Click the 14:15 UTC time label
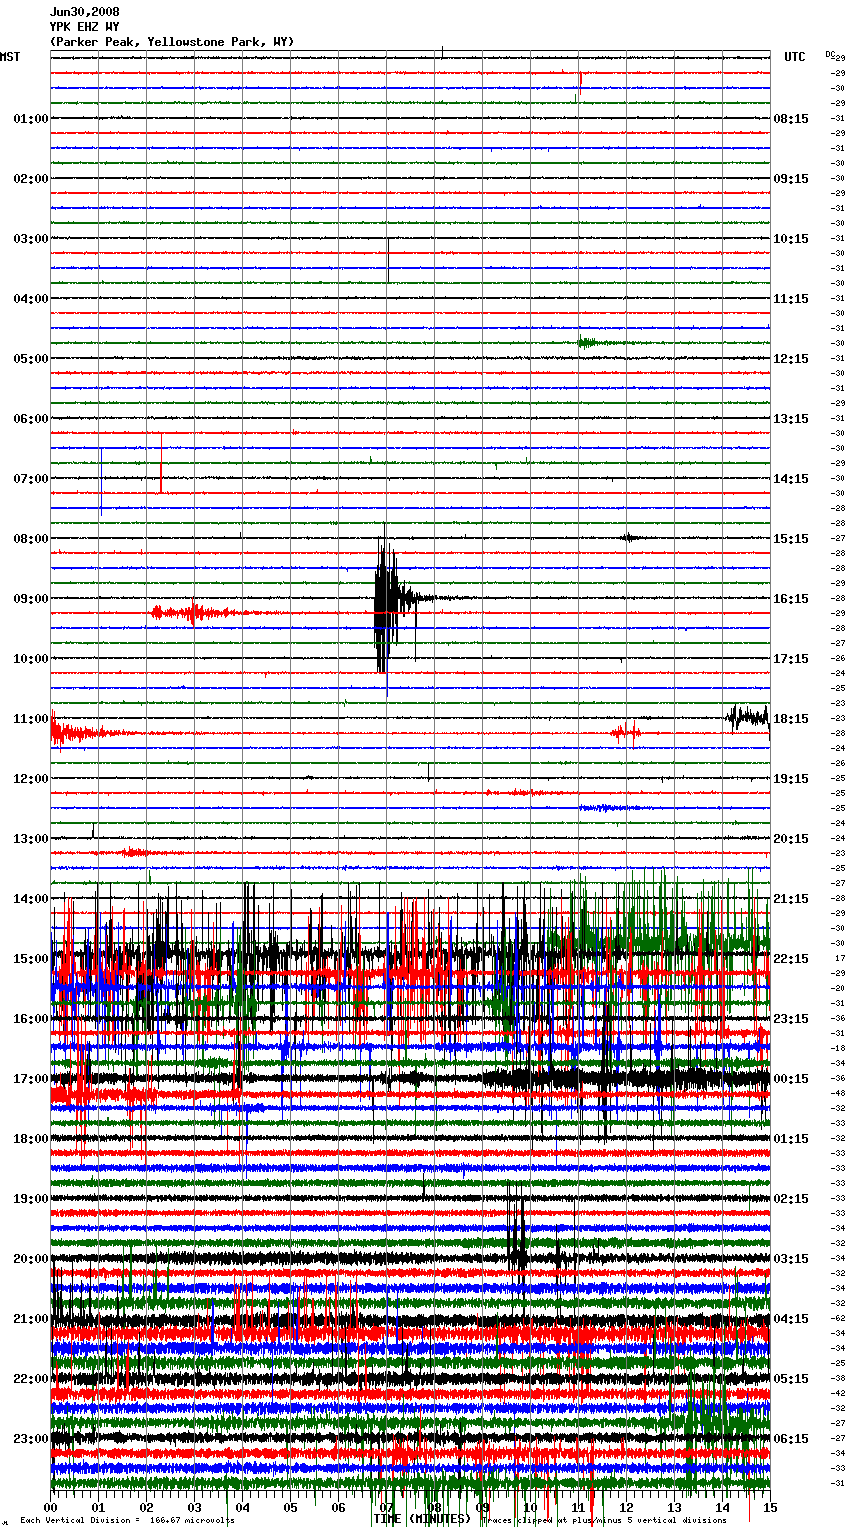This screenshot has width=850, height=1534. click(x=791, y=479)
